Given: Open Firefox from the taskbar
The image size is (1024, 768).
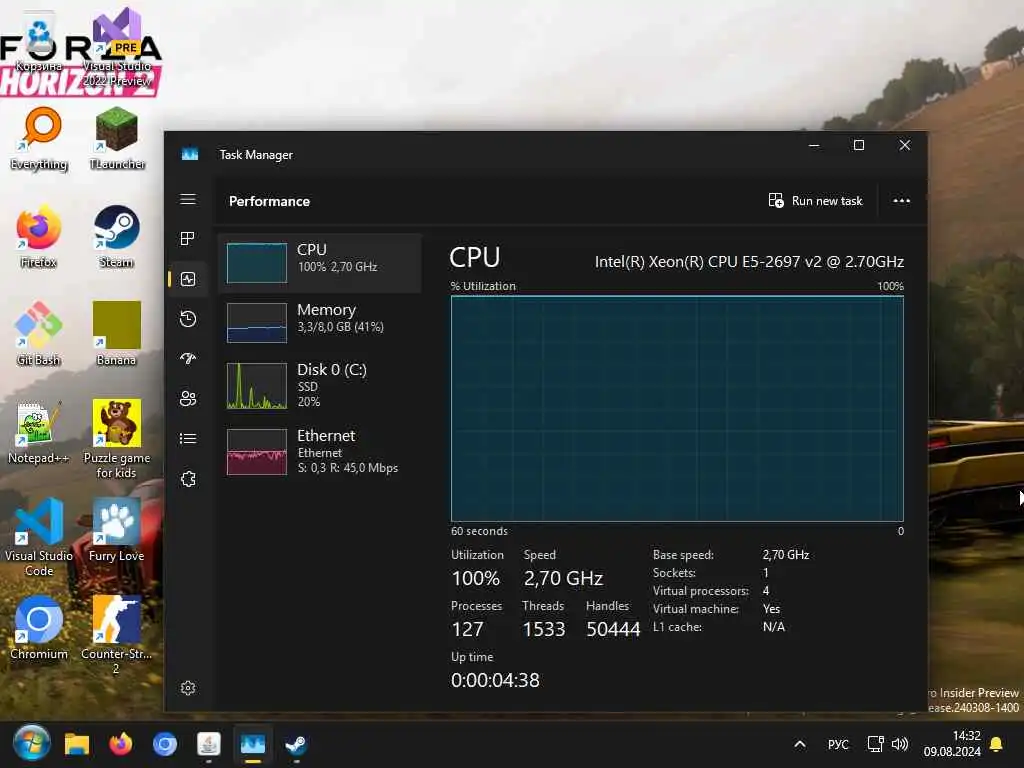Looking at the screenshot, I should [x=121, y=744].
